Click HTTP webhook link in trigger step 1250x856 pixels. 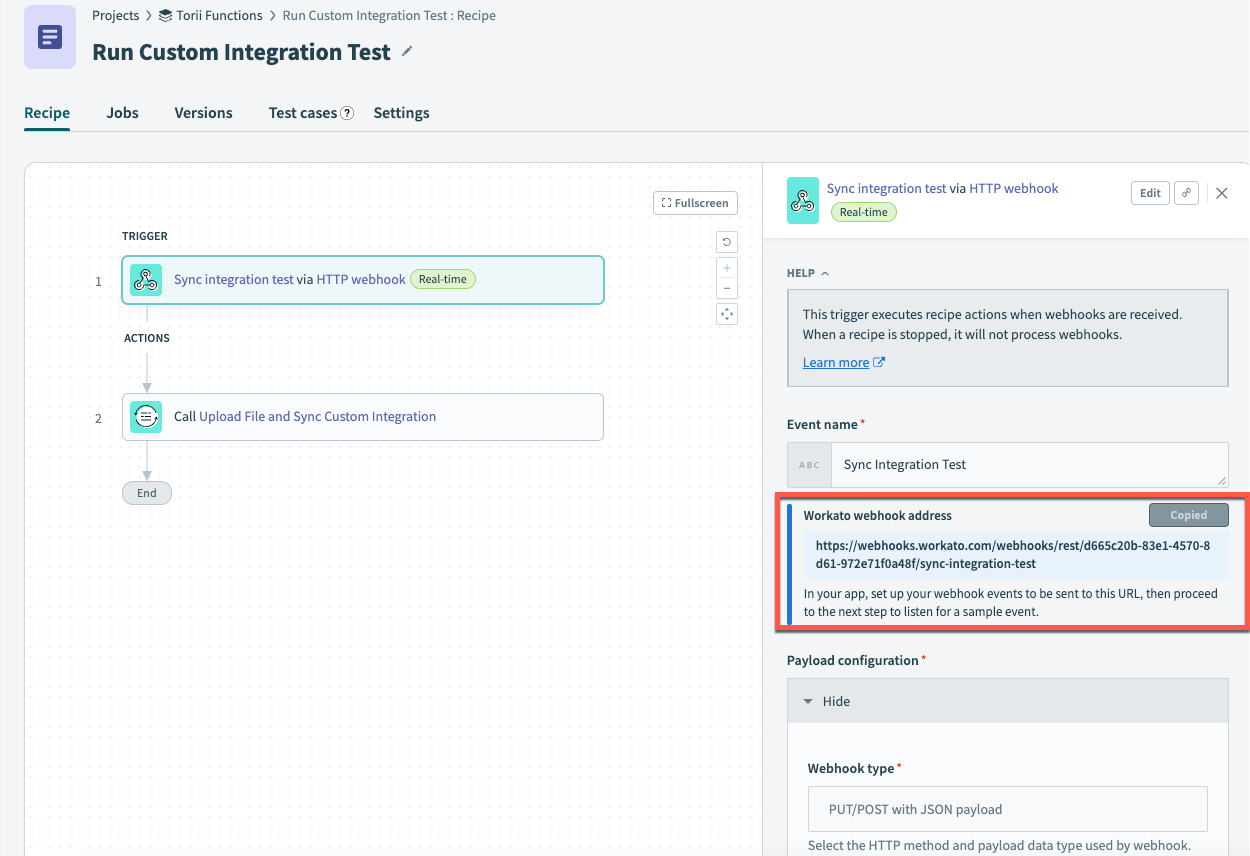(361, 279)
